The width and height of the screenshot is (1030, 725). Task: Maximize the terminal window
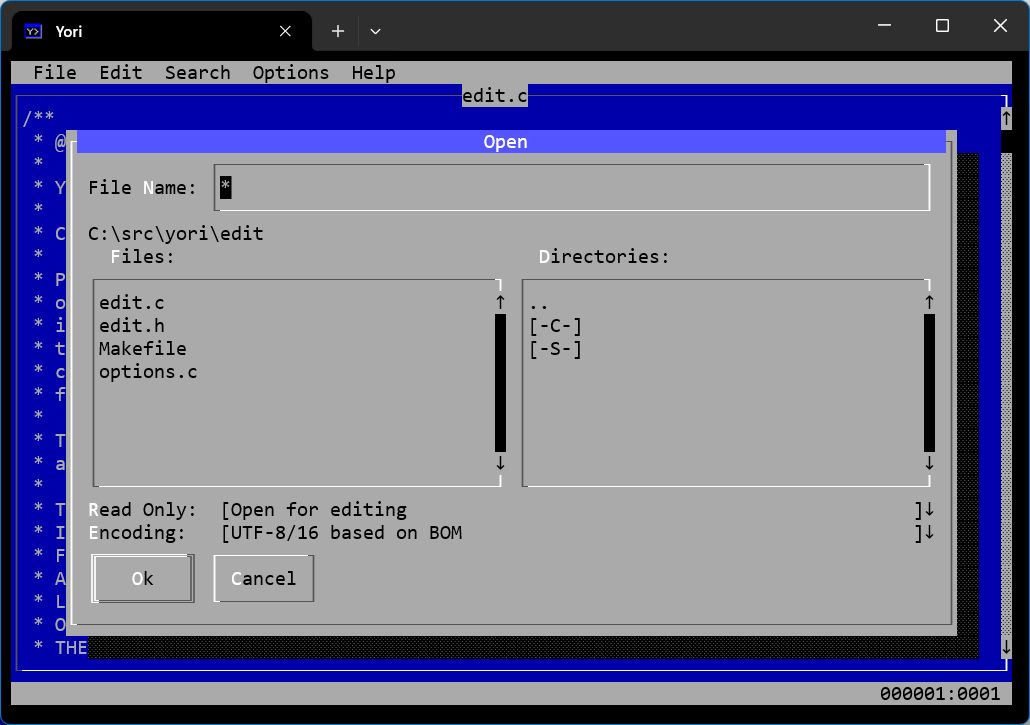coord(943,26)
